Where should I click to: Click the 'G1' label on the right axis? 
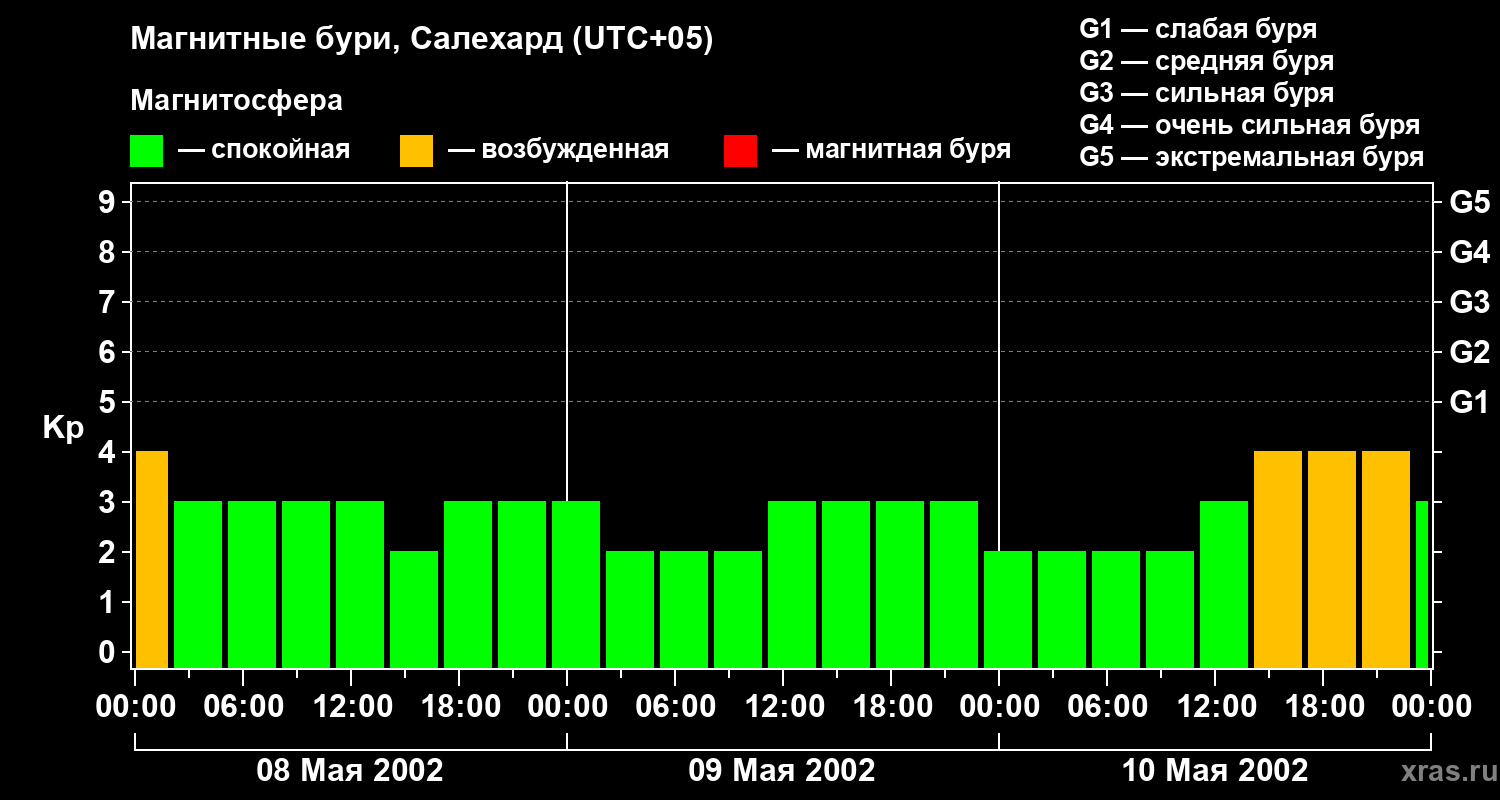click(x=1469, y=403)
